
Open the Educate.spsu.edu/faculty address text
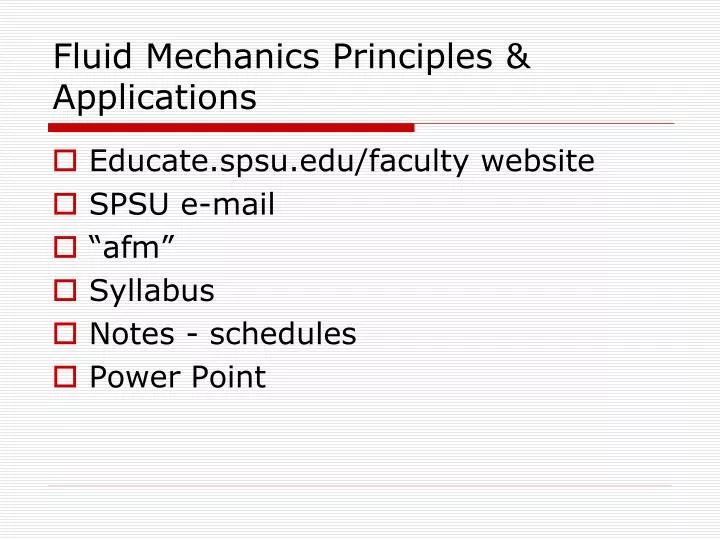279,162
